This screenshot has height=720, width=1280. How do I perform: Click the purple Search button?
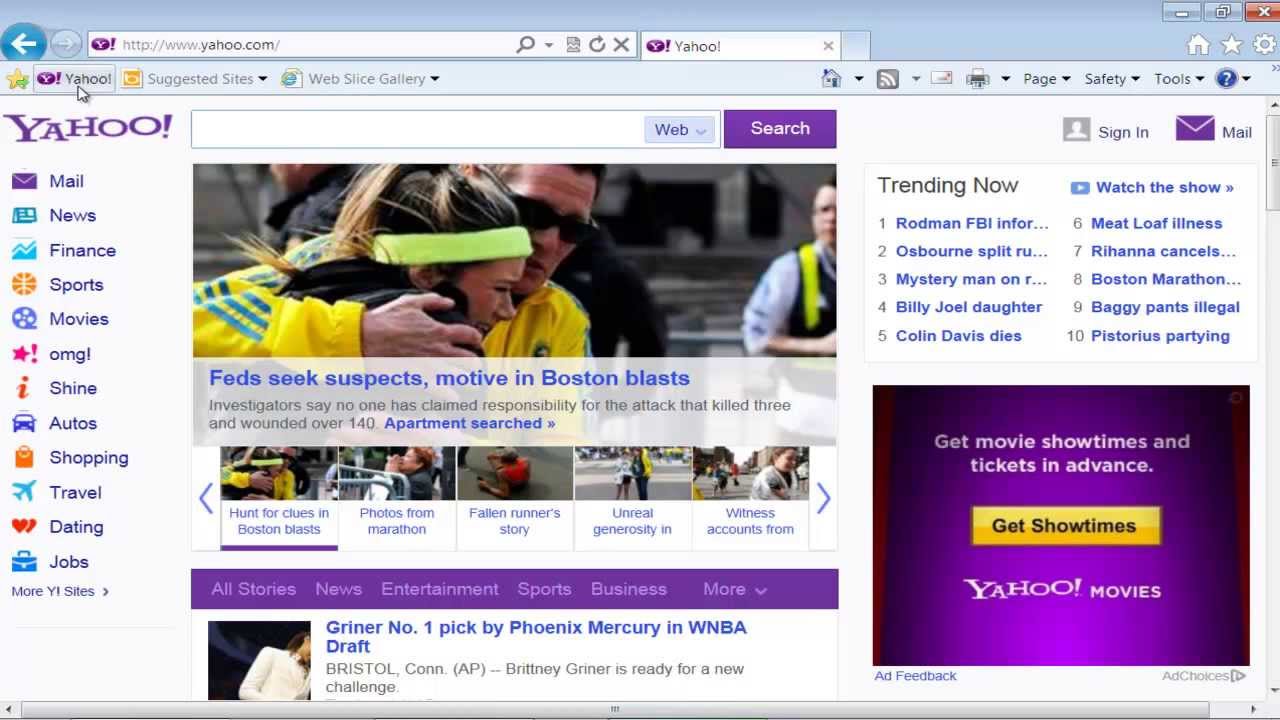780,129
